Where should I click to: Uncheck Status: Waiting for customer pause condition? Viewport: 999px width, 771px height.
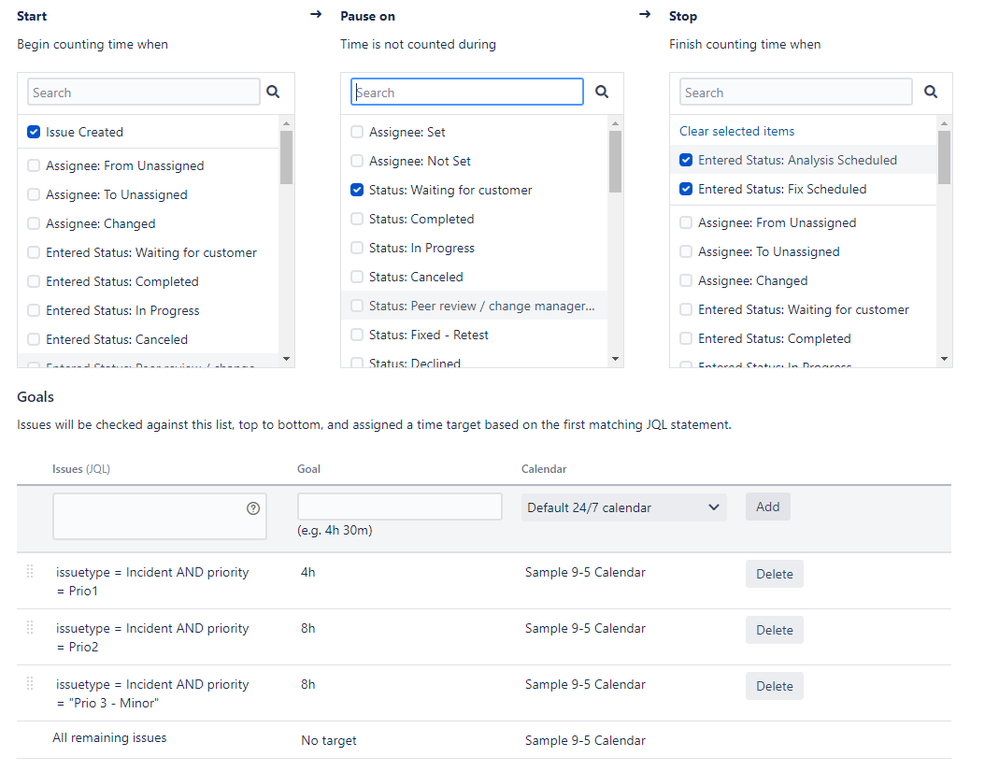coord(357,190)
